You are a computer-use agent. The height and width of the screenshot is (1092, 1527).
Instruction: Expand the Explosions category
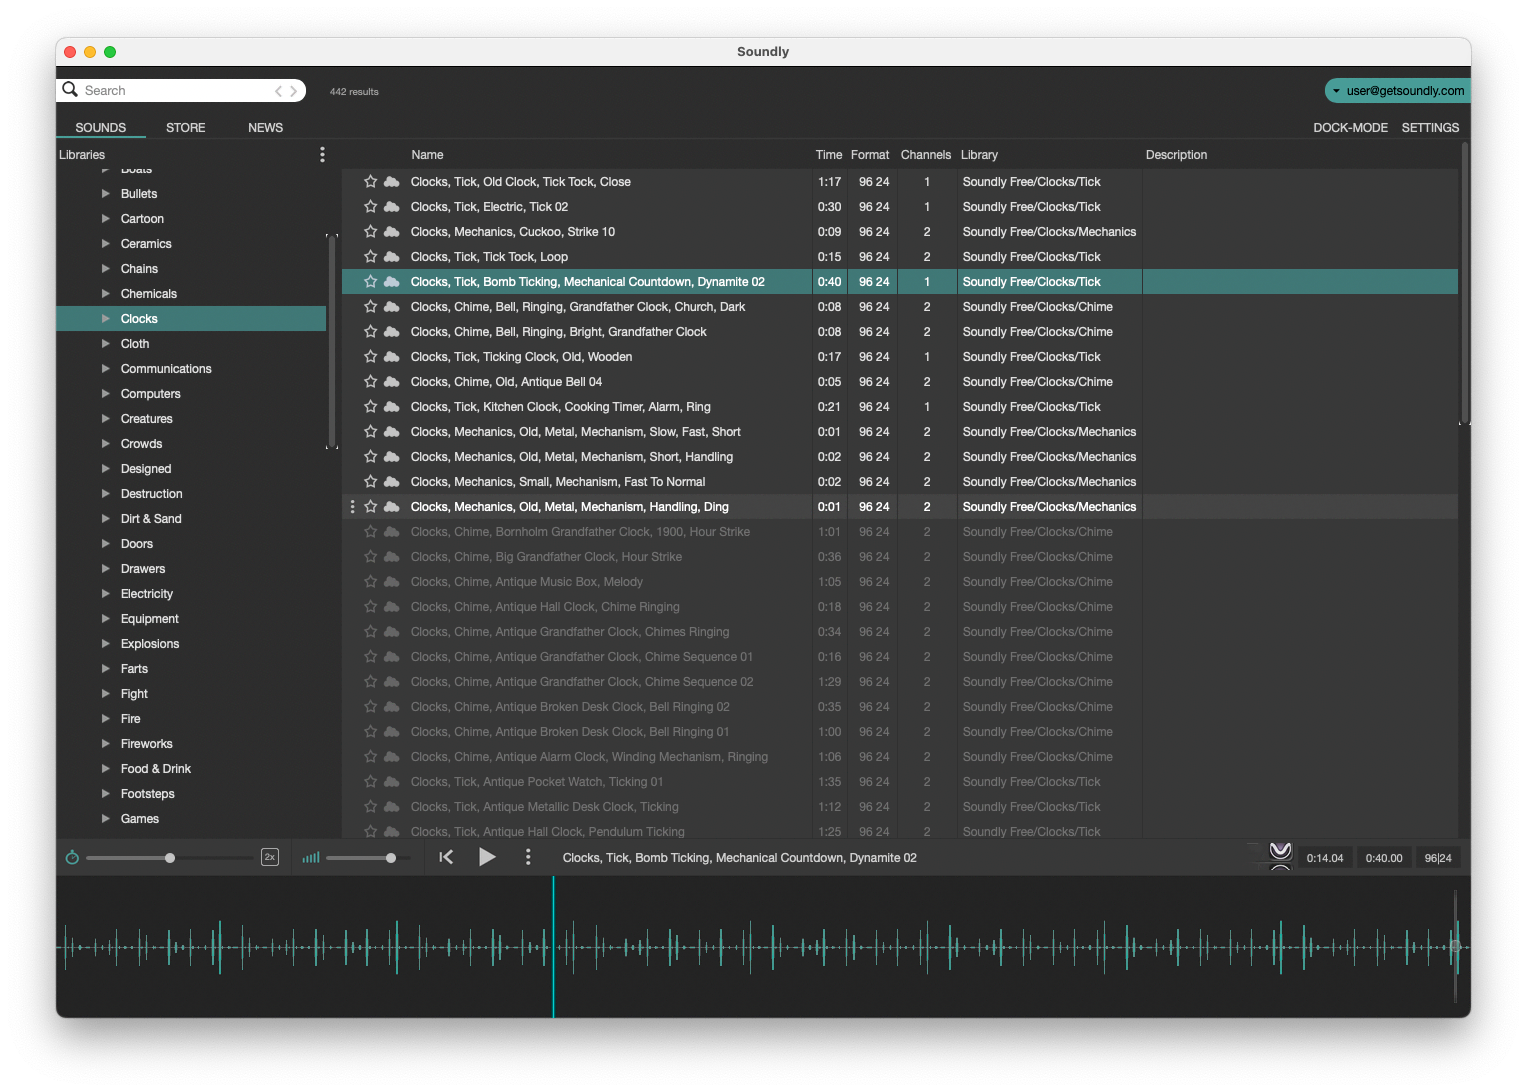point(105,644)
